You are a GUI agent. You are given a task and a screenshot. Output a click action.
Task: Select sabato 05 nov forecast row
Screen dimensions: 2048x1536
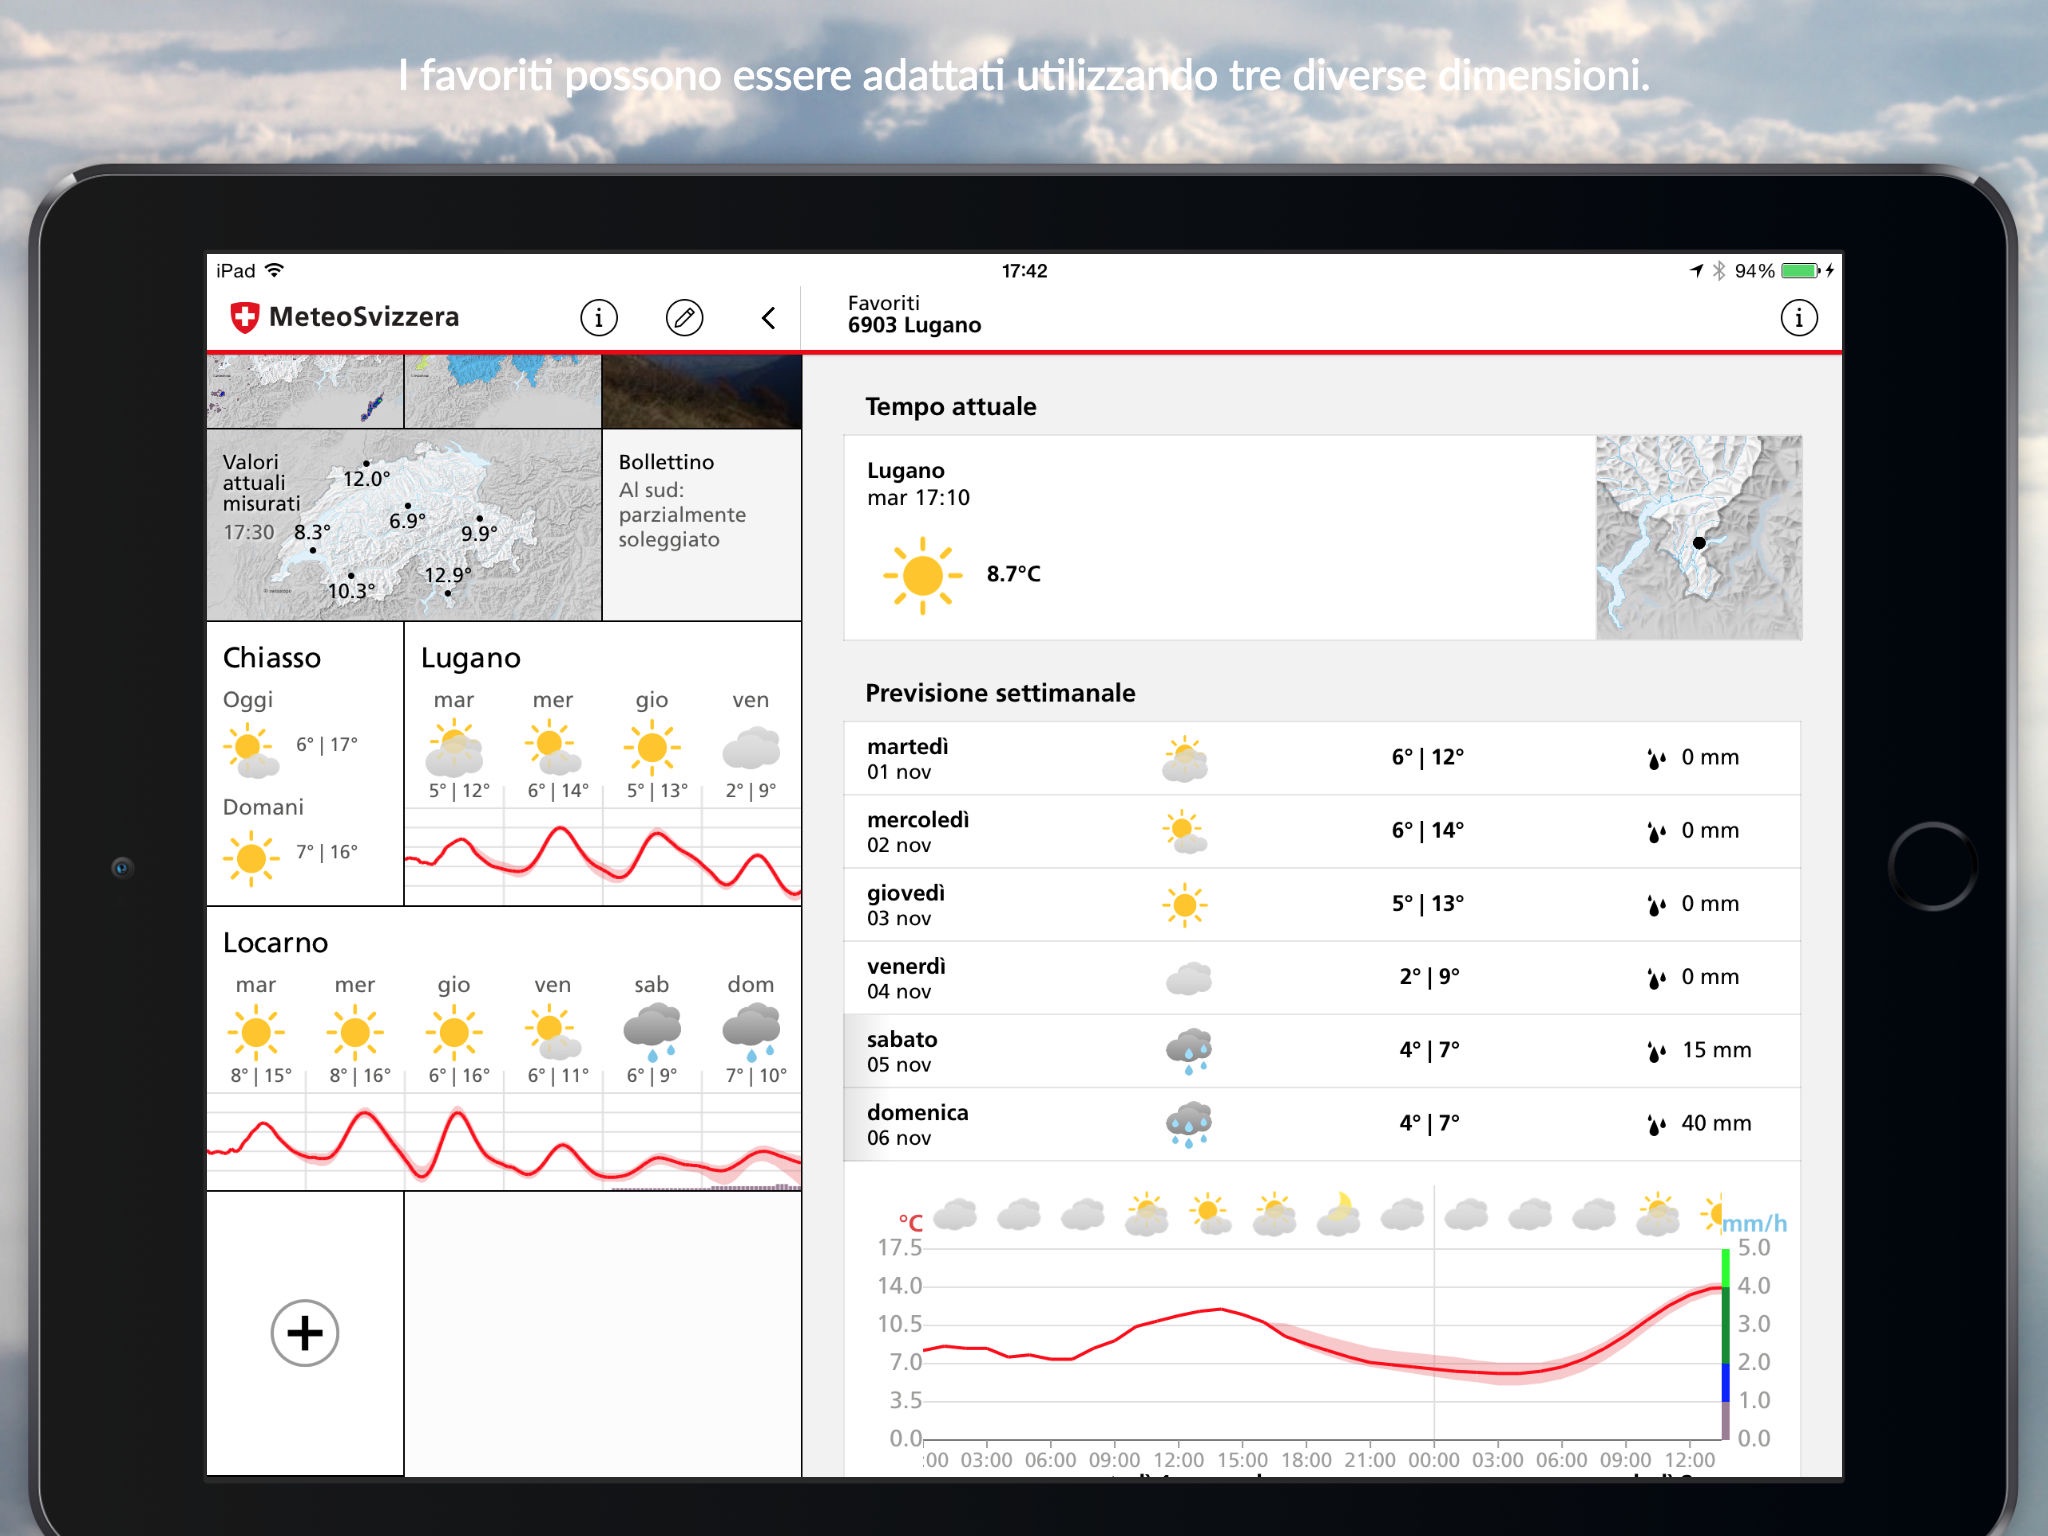pyautogui.click(x=1322, y=1050)
